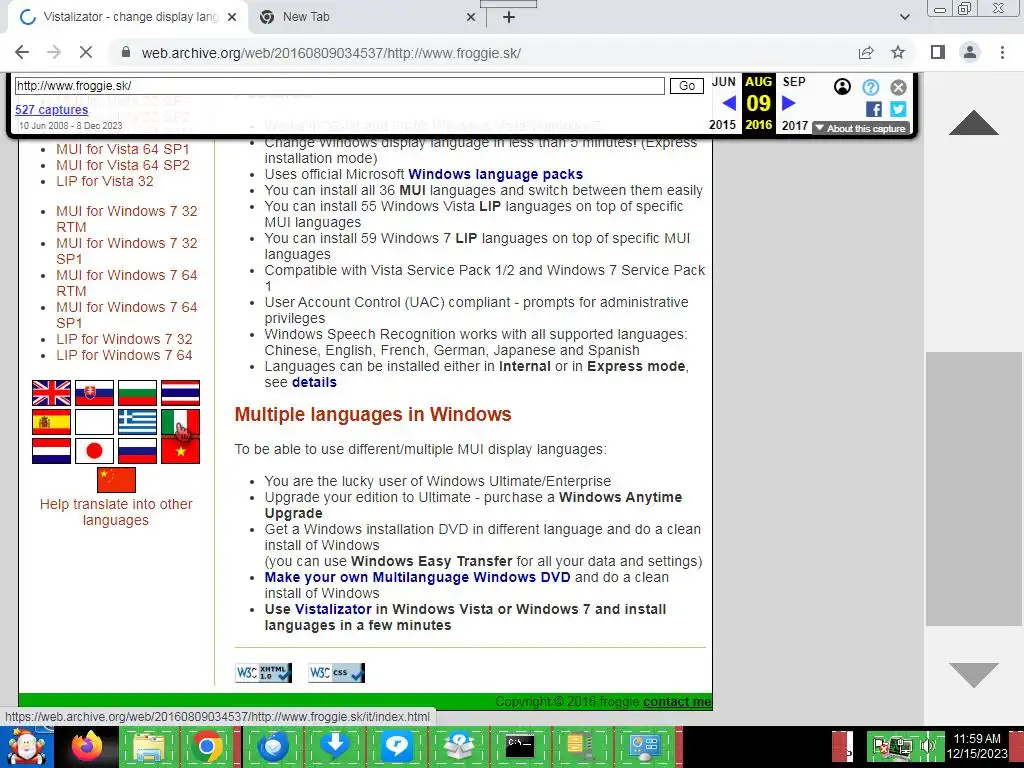Open the contact me footer link
Screen dimensions: 1024x768
pos(677,701)
